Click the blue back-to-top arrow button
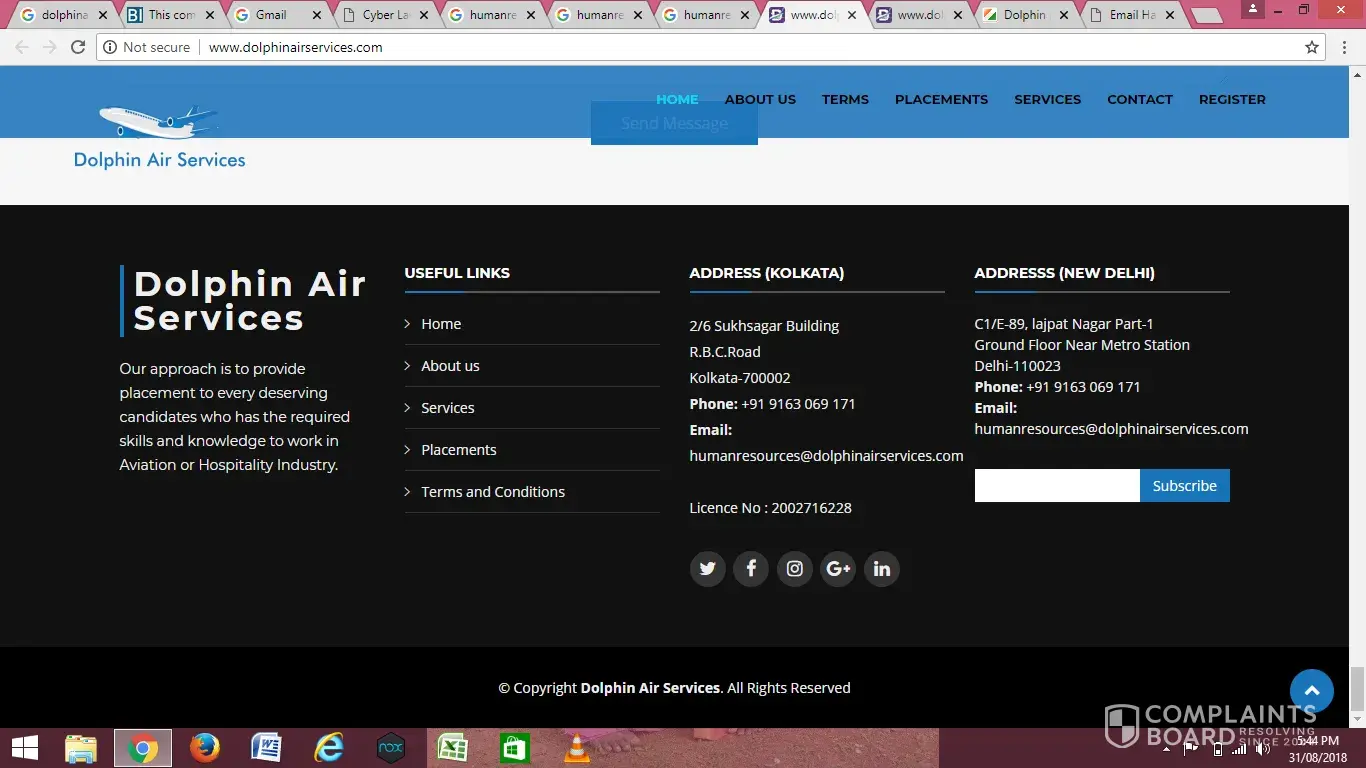The width and height of the screenshot is (1366, 768). point(1312,691)
